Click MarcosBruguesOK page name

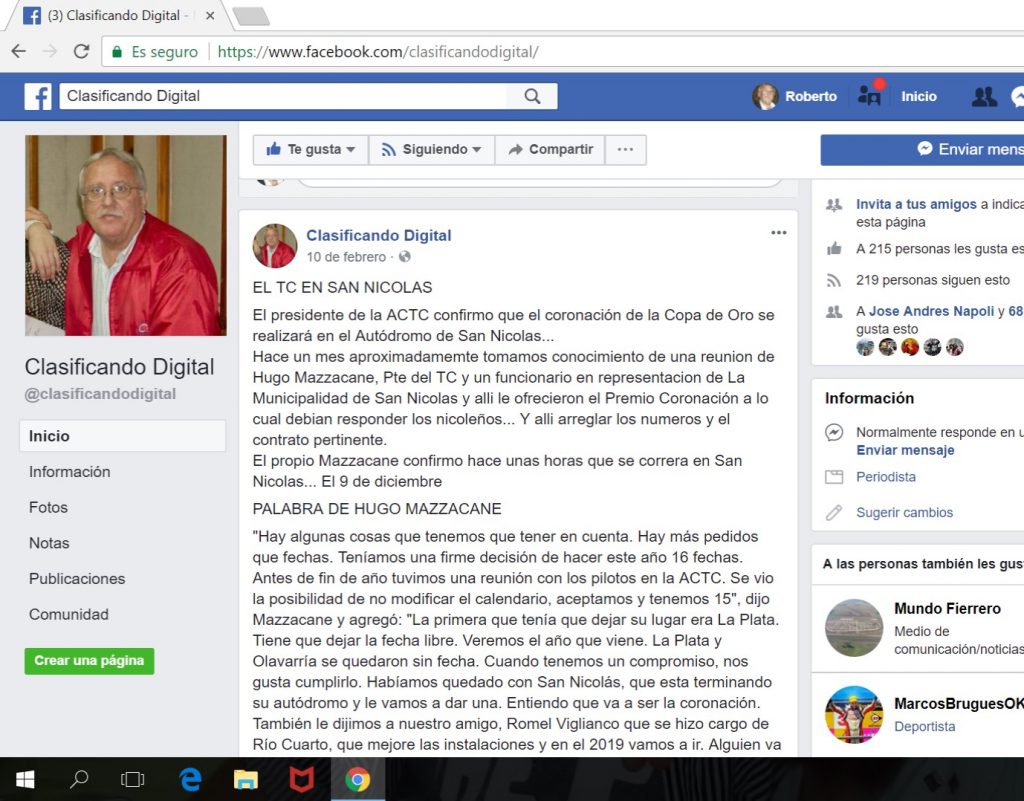[959, 704]
